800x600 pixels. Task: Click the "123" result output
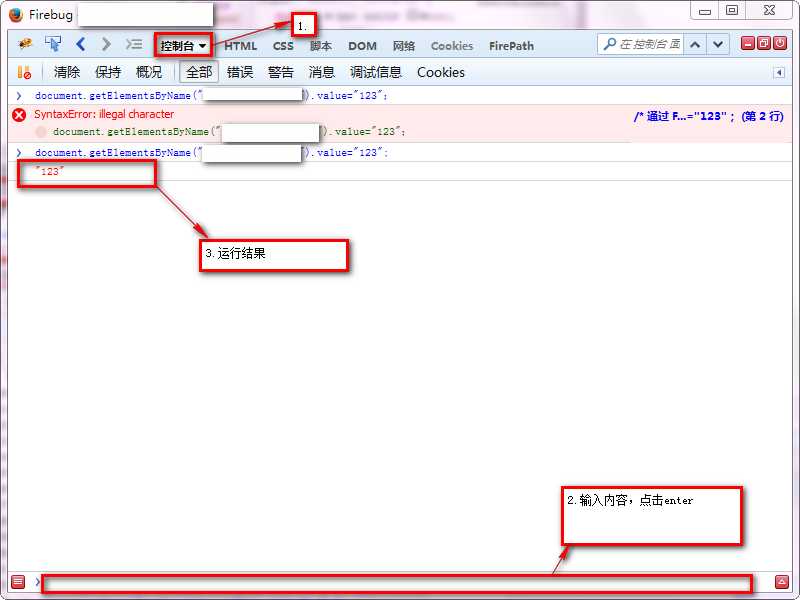point(49,172)
